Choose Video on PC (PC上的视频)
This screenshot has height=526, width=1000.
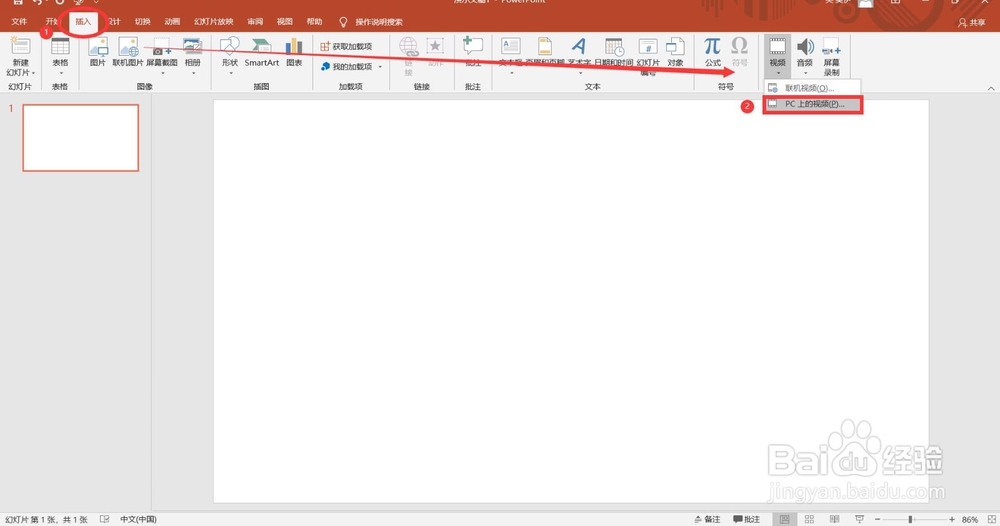[812, 104]
